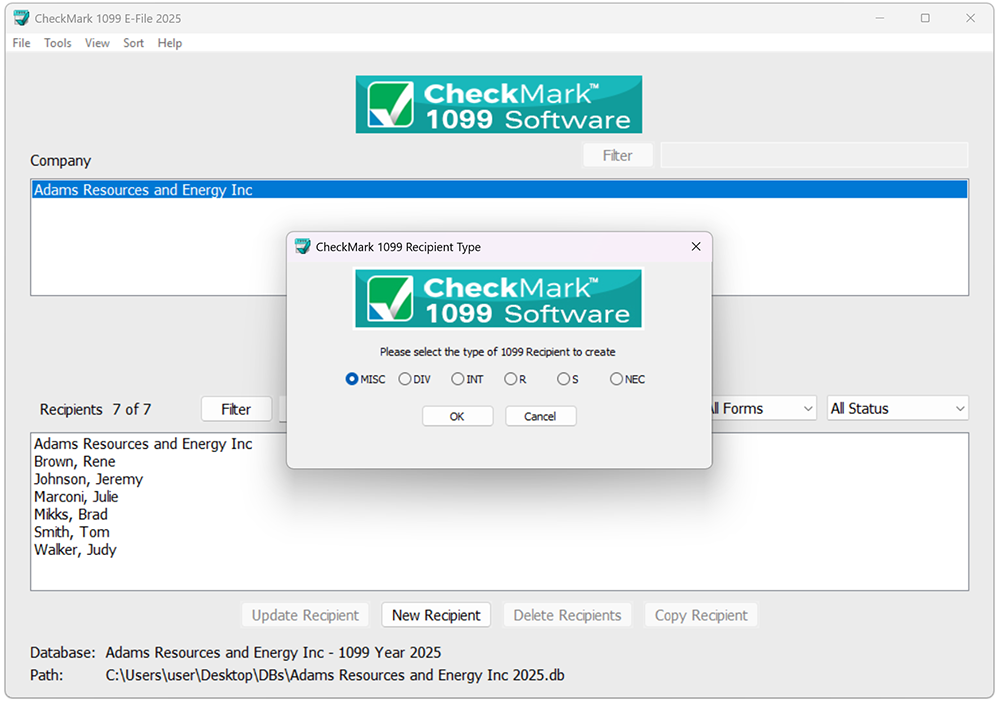This screenshot has width=998, height=702.
Task: Select the MISC recipient type radio button
Action: coord(365,379)
